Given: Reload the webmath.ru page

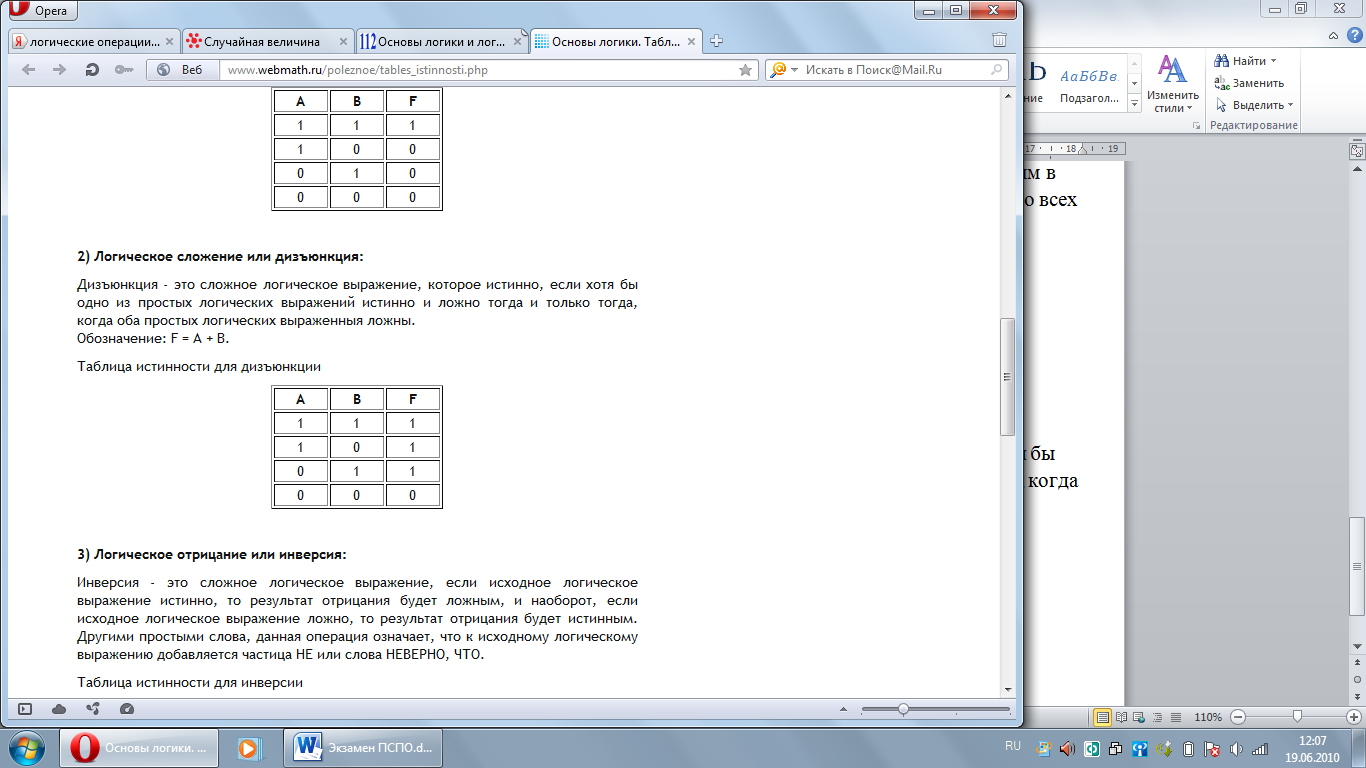Looking at the screenshot, I should [92, 70].
